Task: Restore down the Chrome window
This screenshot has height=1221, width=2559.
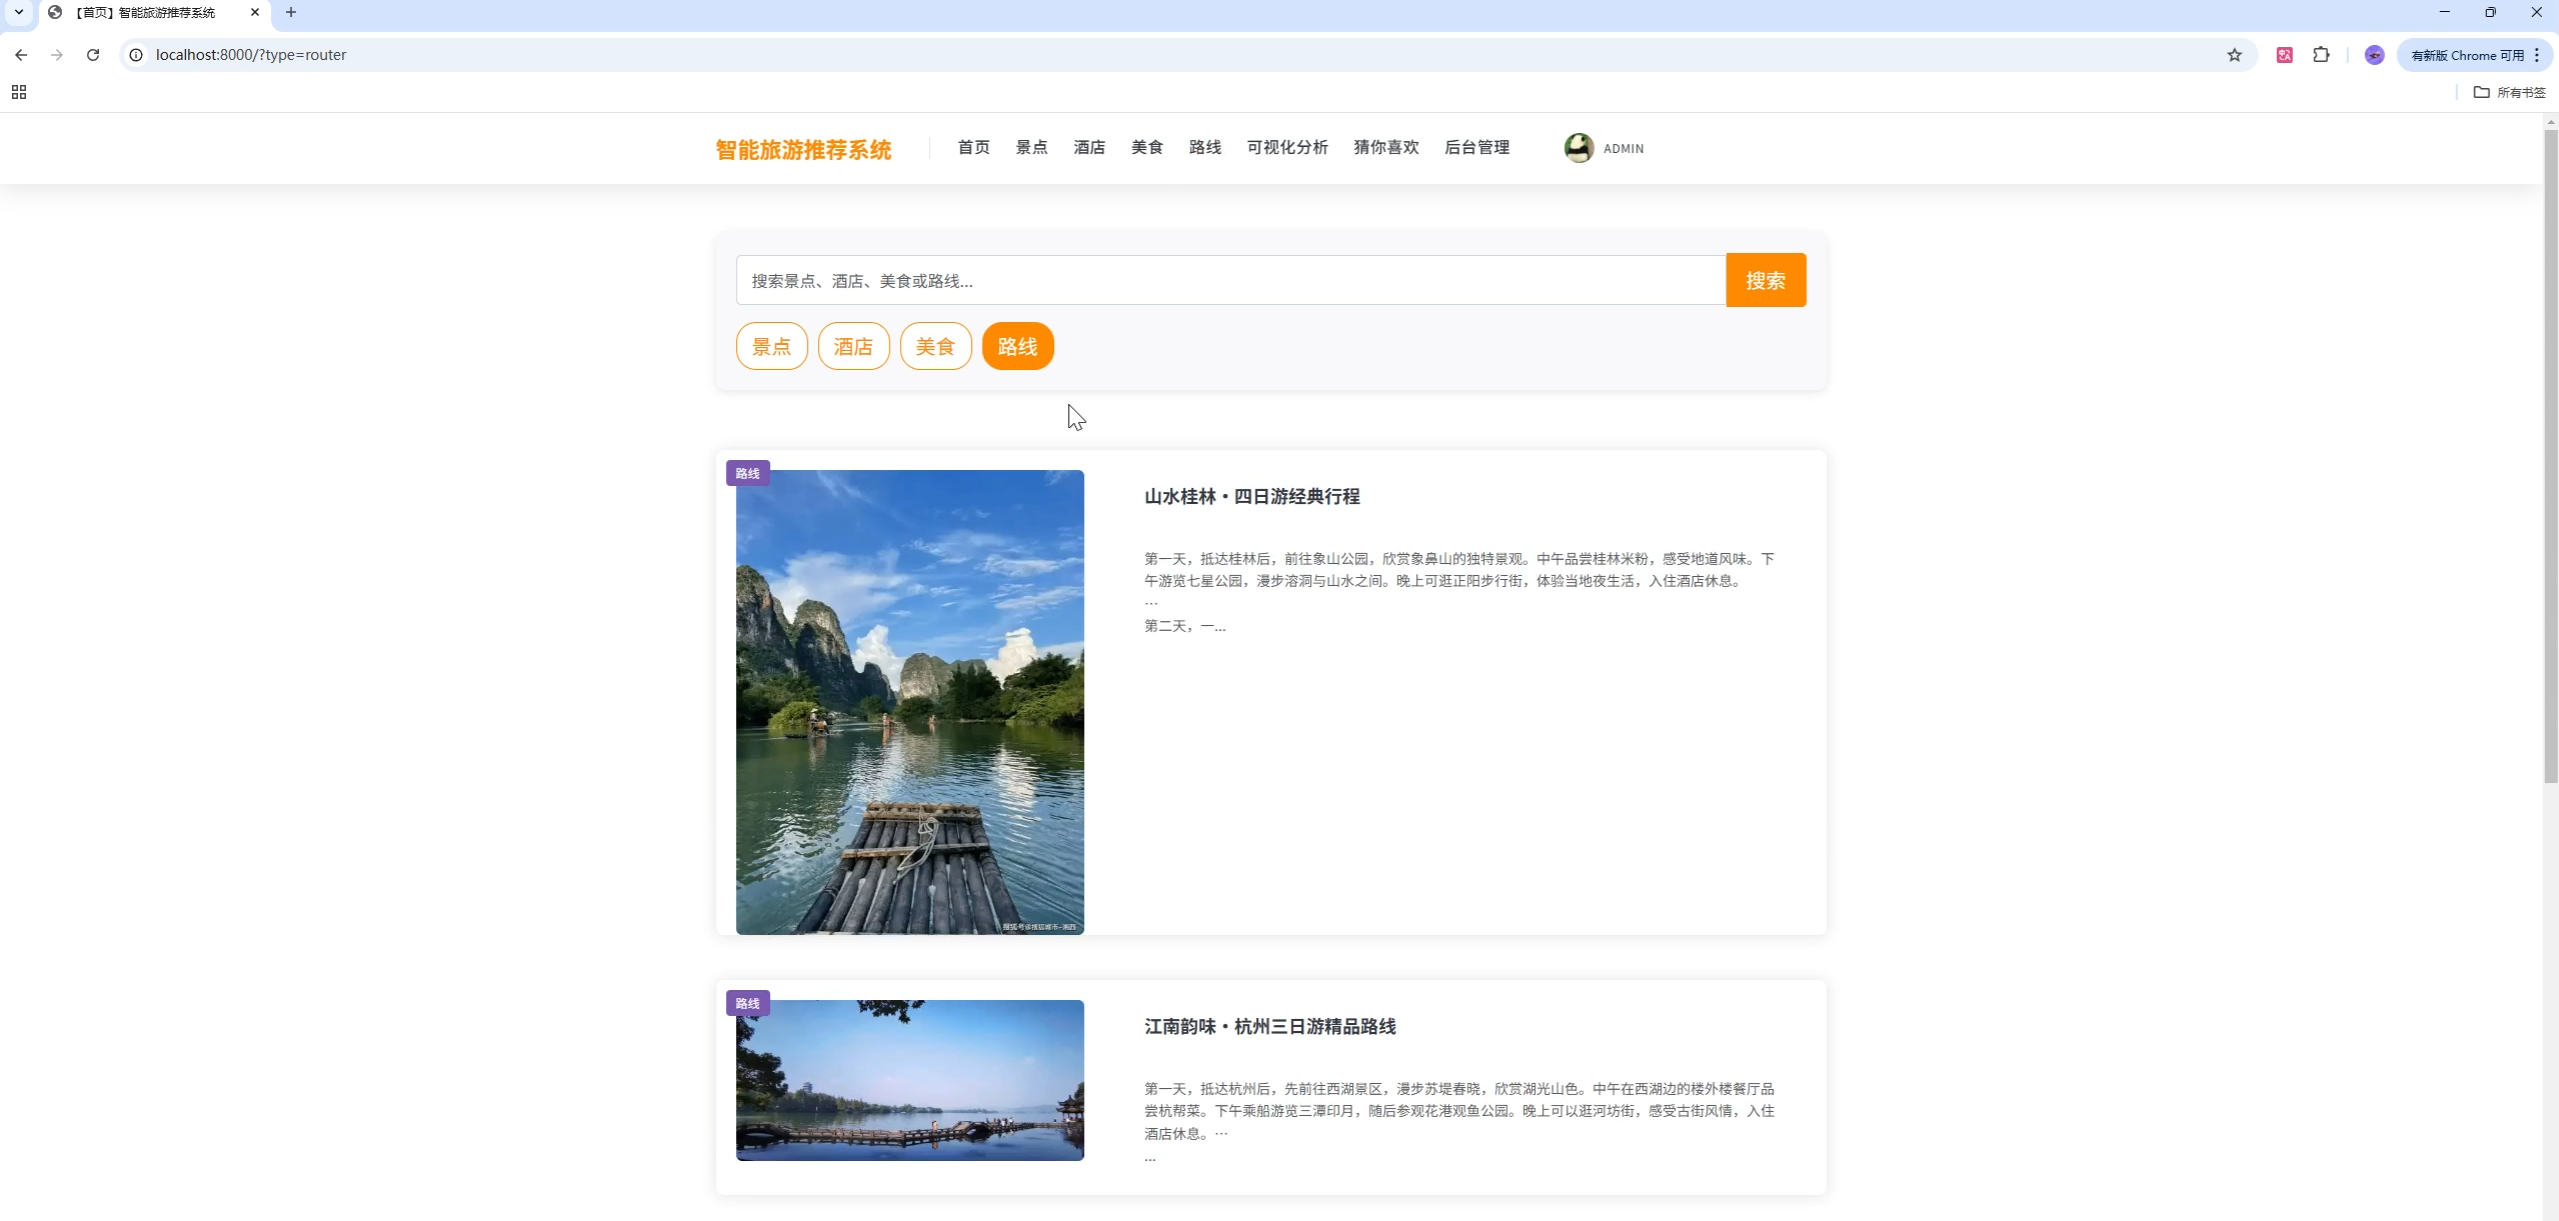Action: [2490, 12]
